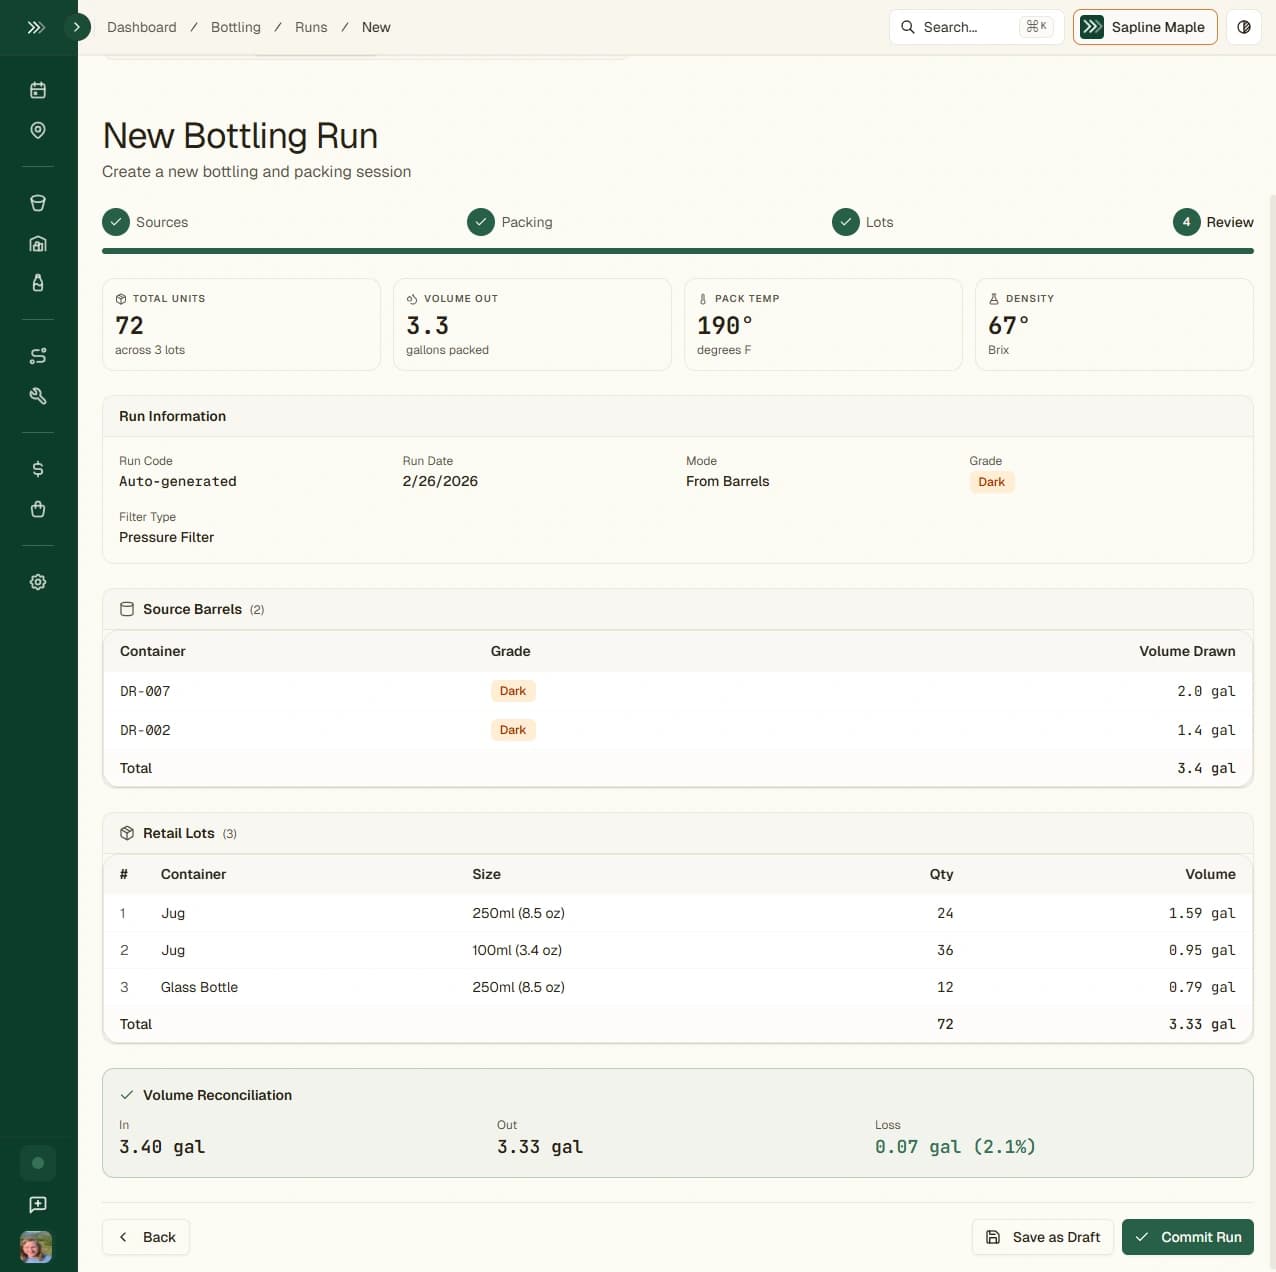The height and width of the screenshot is (1272, 1276).
Task: Open the calendar icon in the sidebar
Action: (38, 91)
